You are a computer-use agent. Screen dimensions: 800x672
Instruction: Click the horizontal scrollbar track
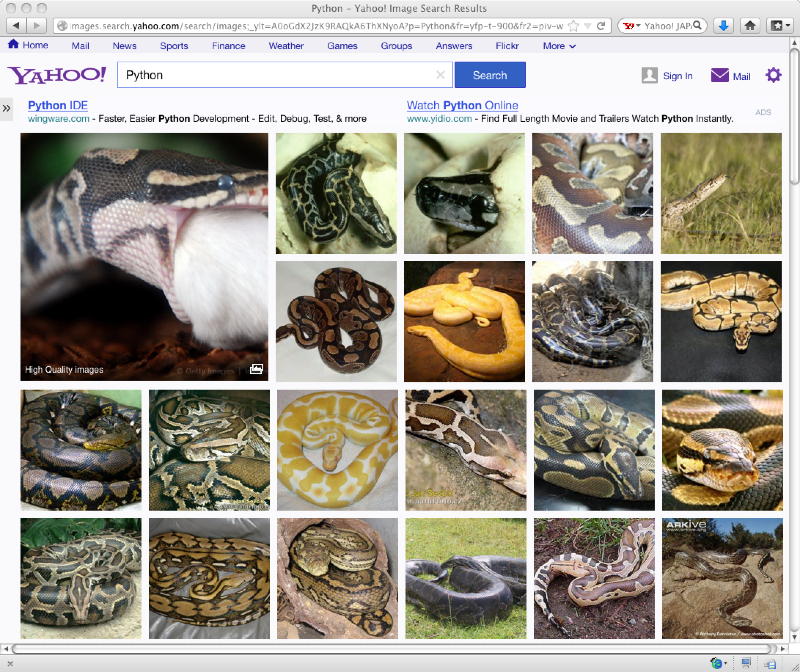392,649
